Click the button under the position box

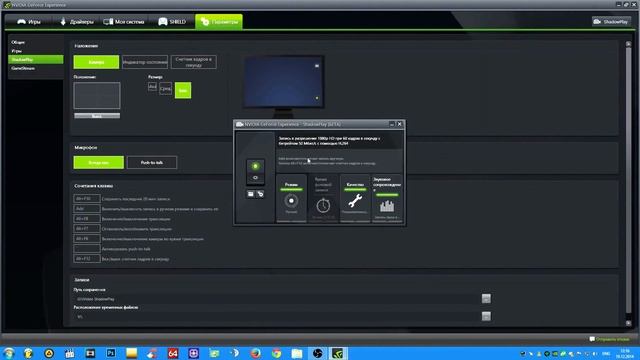97,116
